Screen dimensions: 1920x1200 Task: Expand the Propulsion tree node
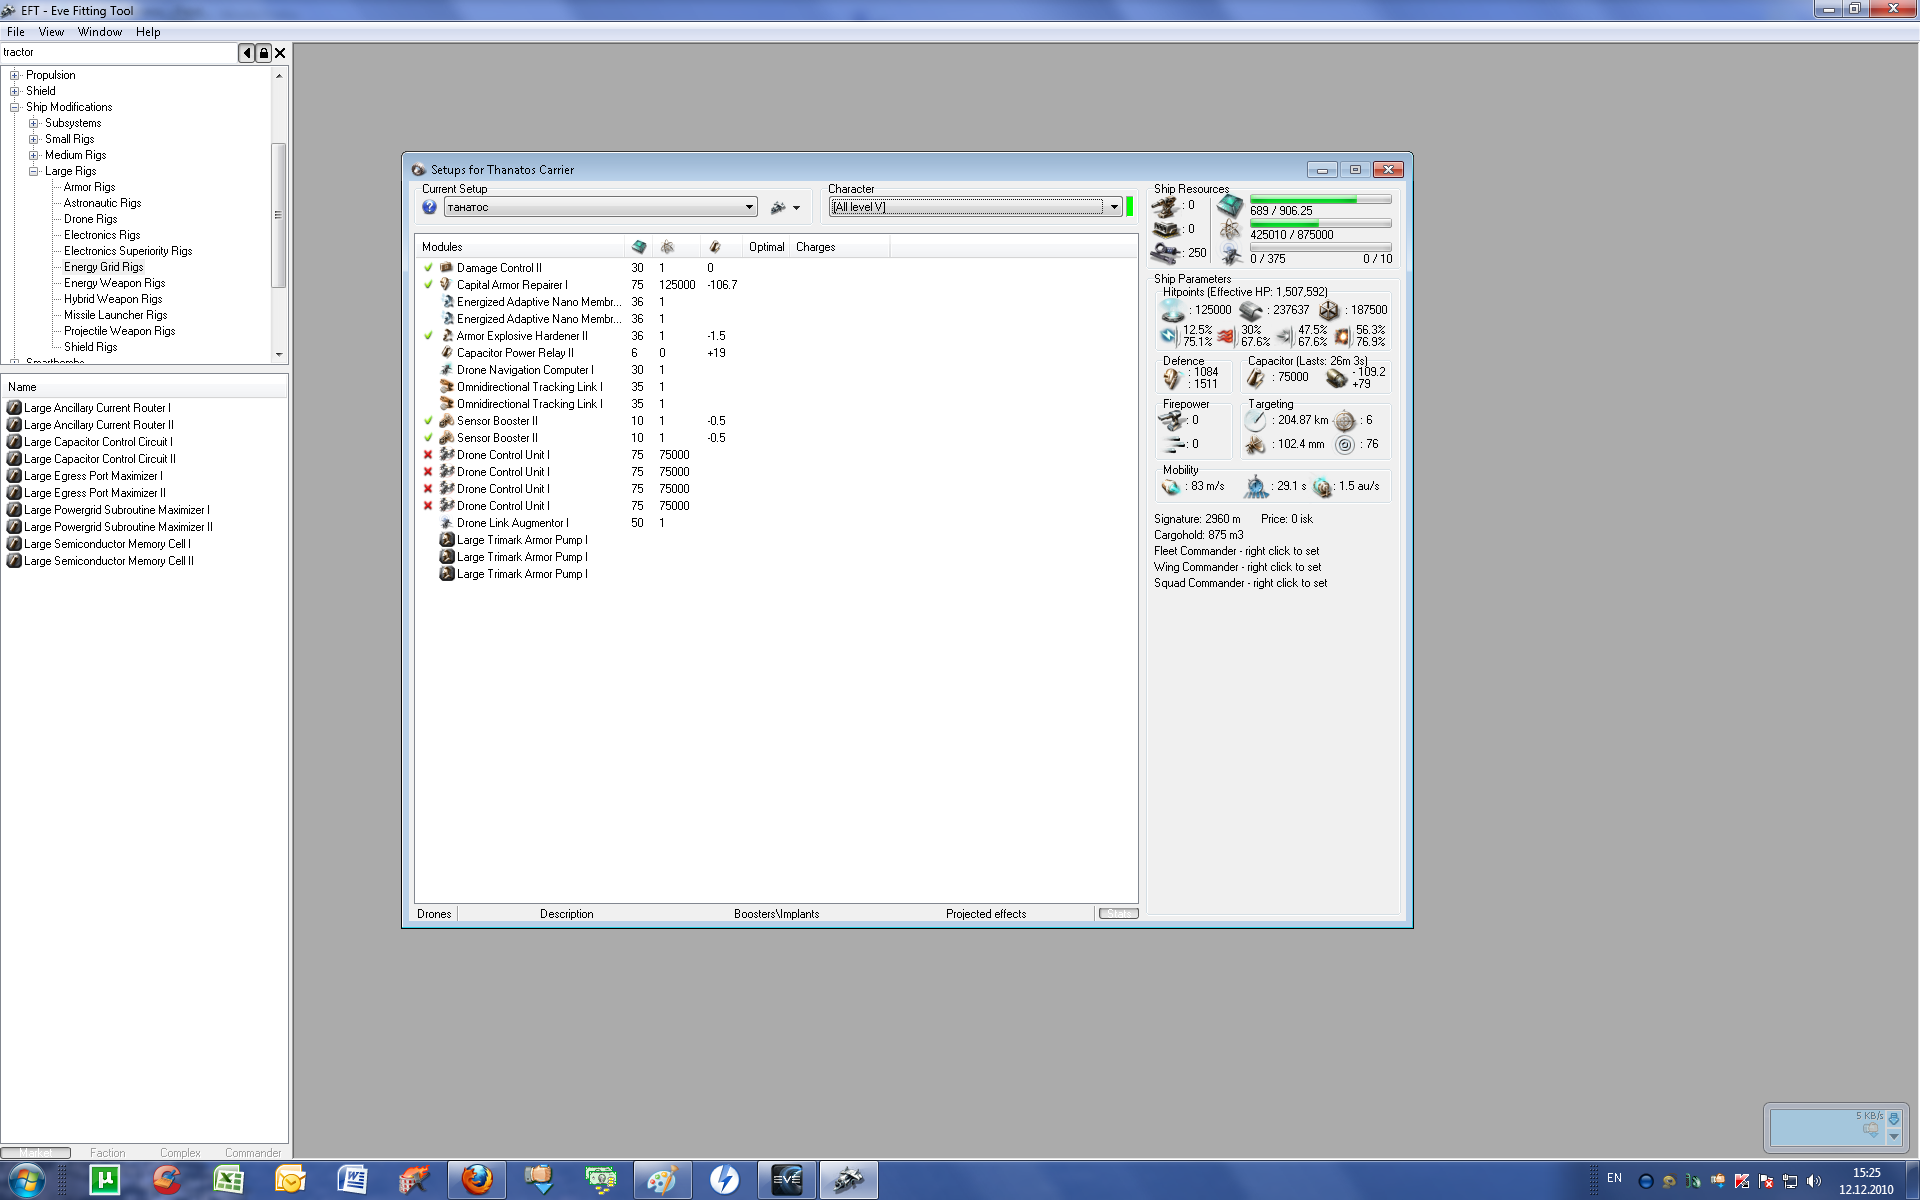coord(15,75)
